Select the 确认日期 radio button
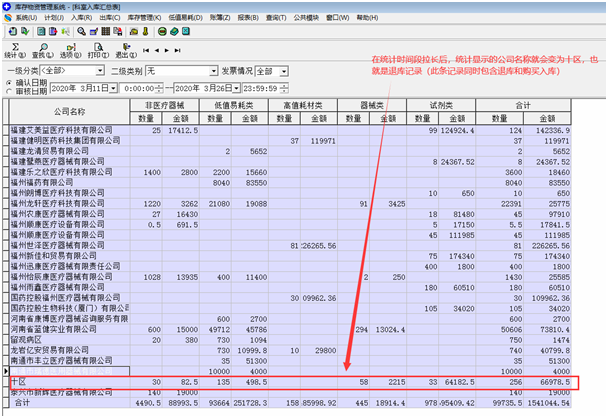 click(9, 83)
